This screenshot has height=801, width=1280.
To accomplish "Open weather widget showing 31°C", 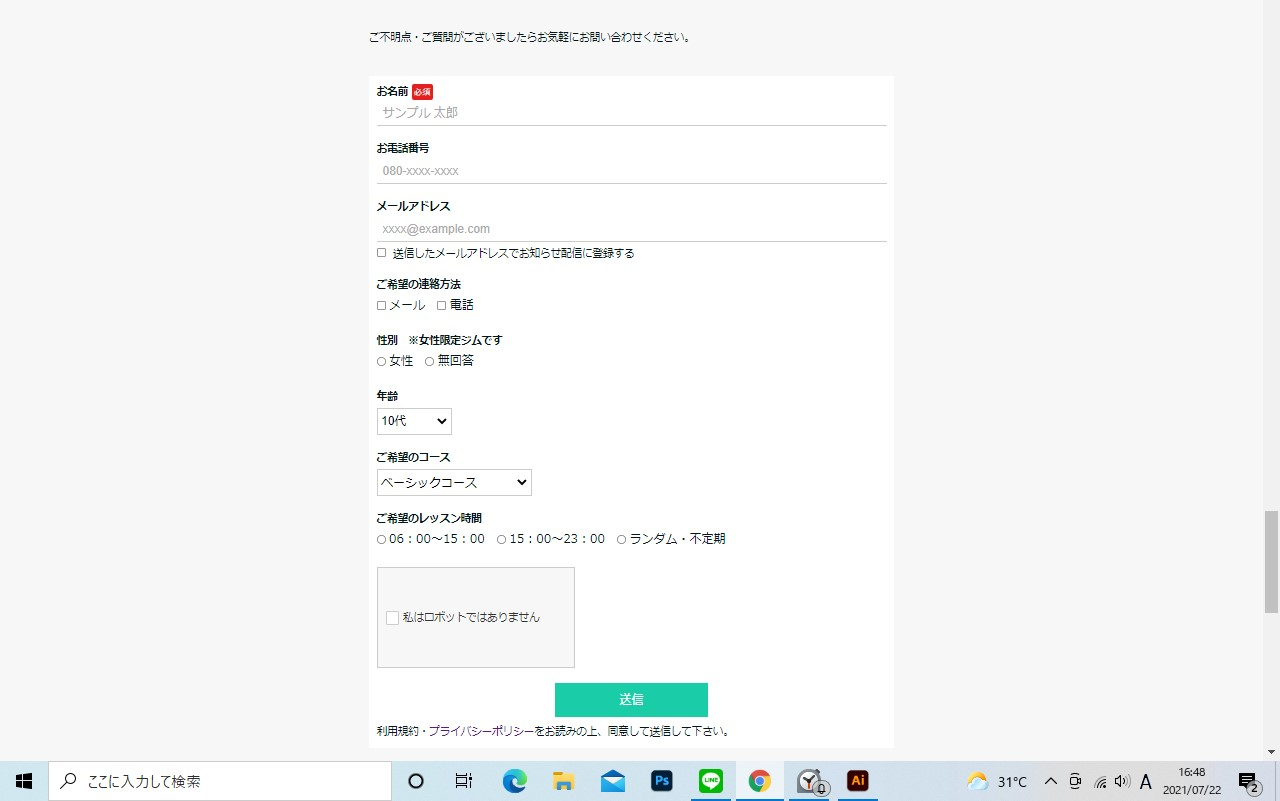I will 997,781.
